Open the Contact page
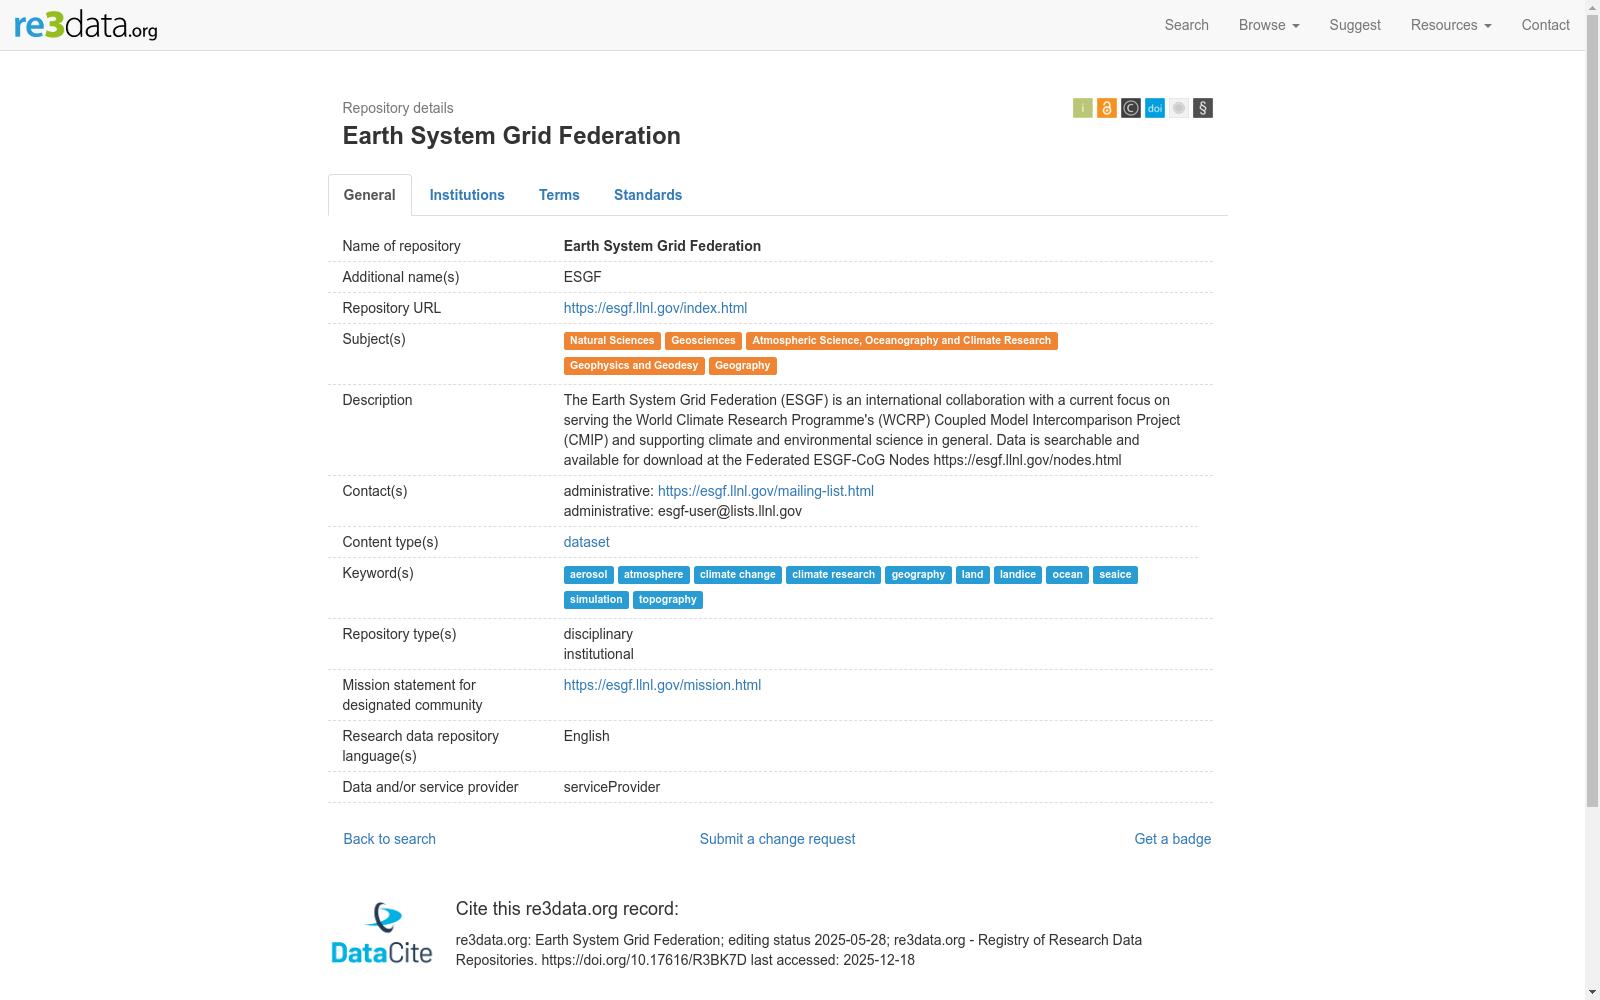 (1546, 25)
